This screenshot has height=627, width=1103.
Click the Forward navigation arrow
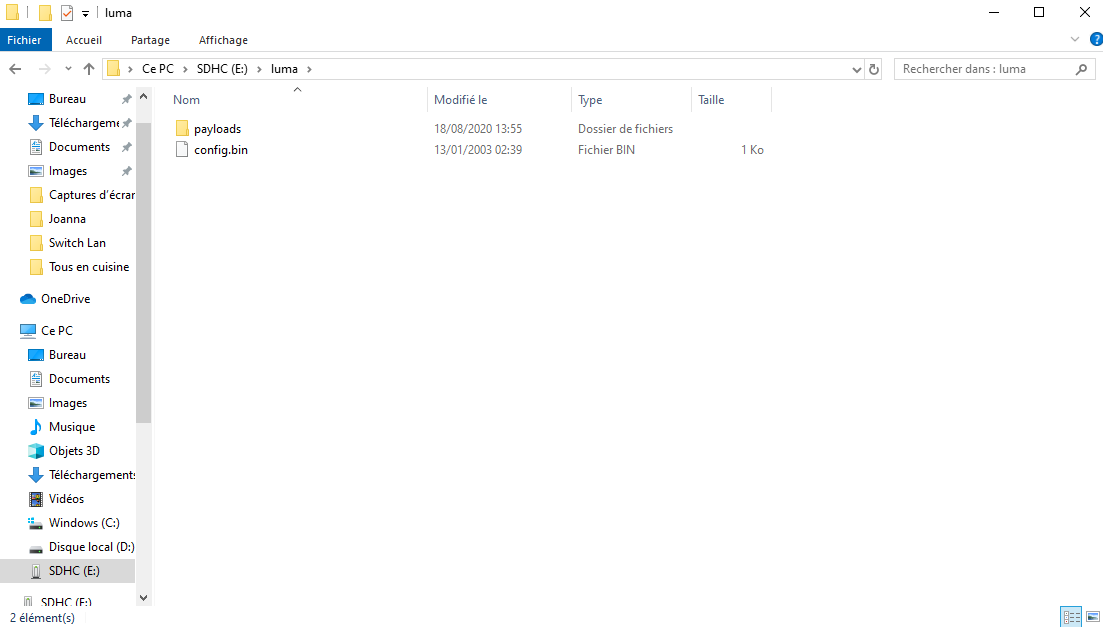pos(44,69)
